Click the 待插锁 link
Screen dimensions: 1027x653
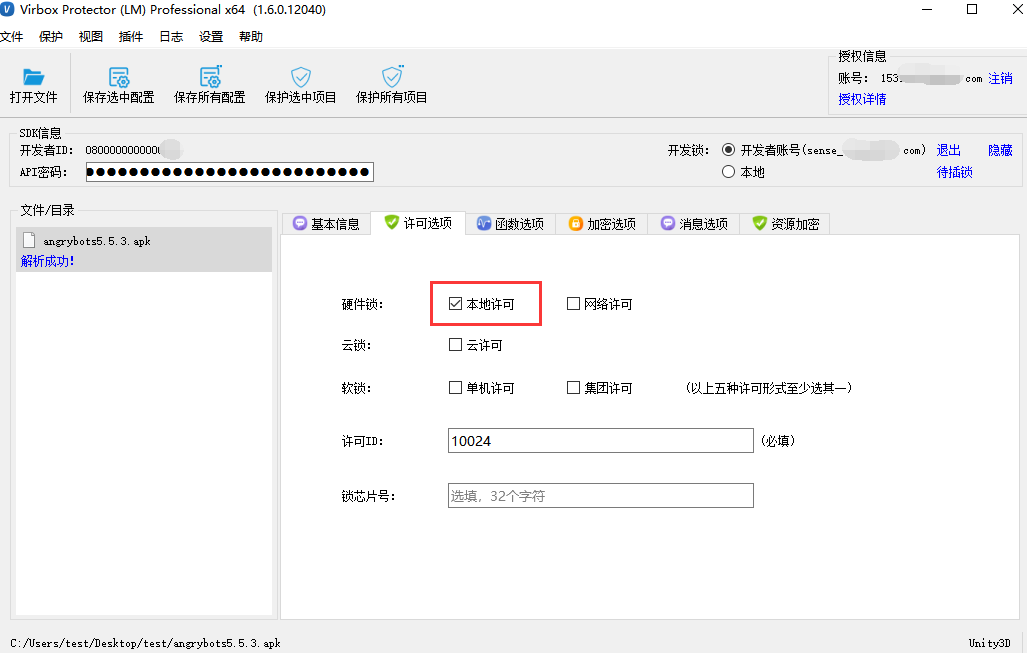coord(954,172)
